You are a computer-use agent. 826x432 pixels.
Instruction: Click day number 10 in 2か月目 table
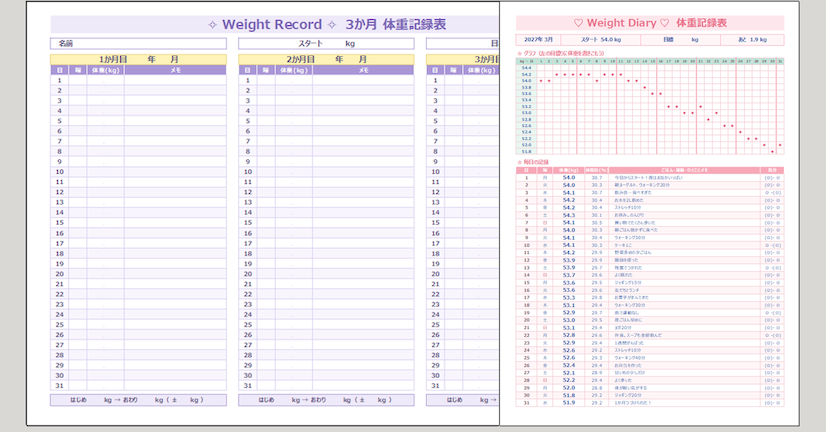coord(248,172)
